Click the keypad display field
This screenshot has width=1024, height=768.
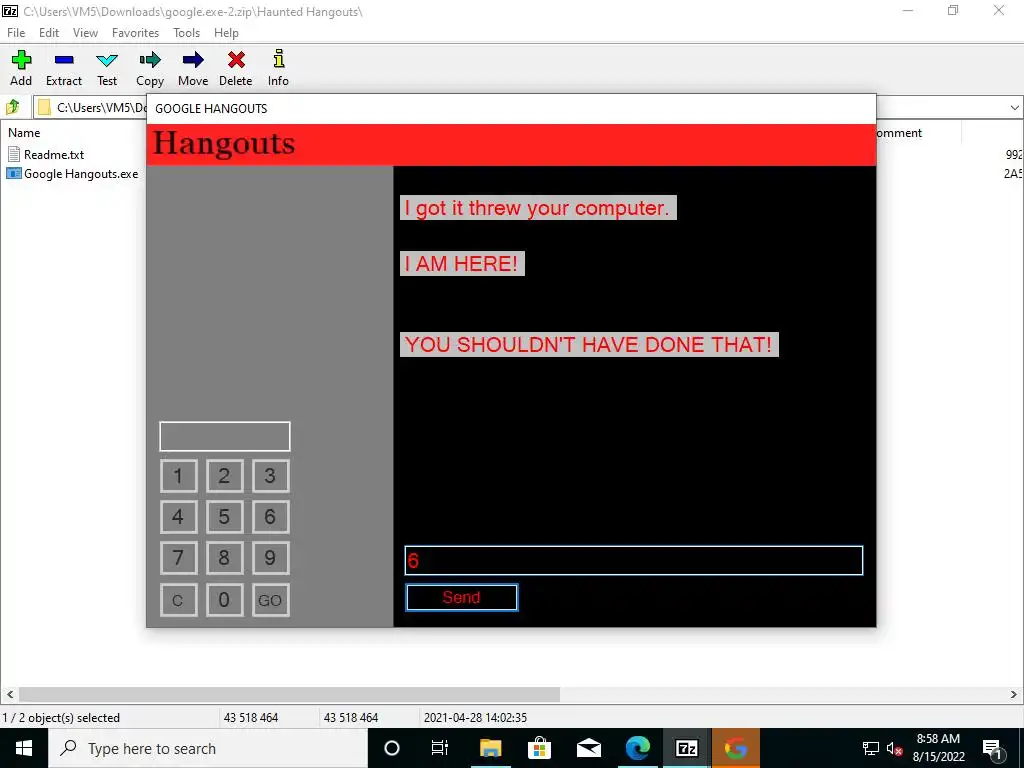pos(225,436)
